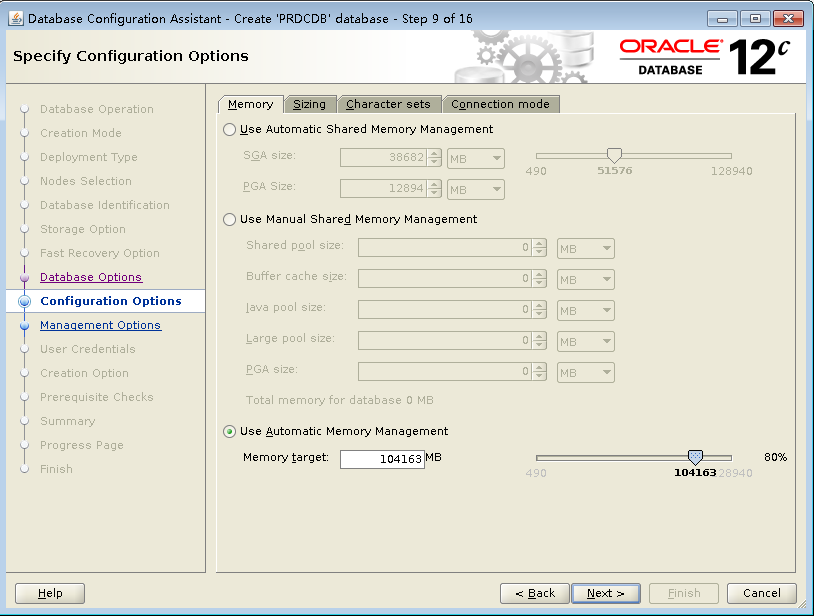Viewport: 814px width, 616px height.
Task: Click the manual PGA size spinner arrows
Action: point(539,372)
